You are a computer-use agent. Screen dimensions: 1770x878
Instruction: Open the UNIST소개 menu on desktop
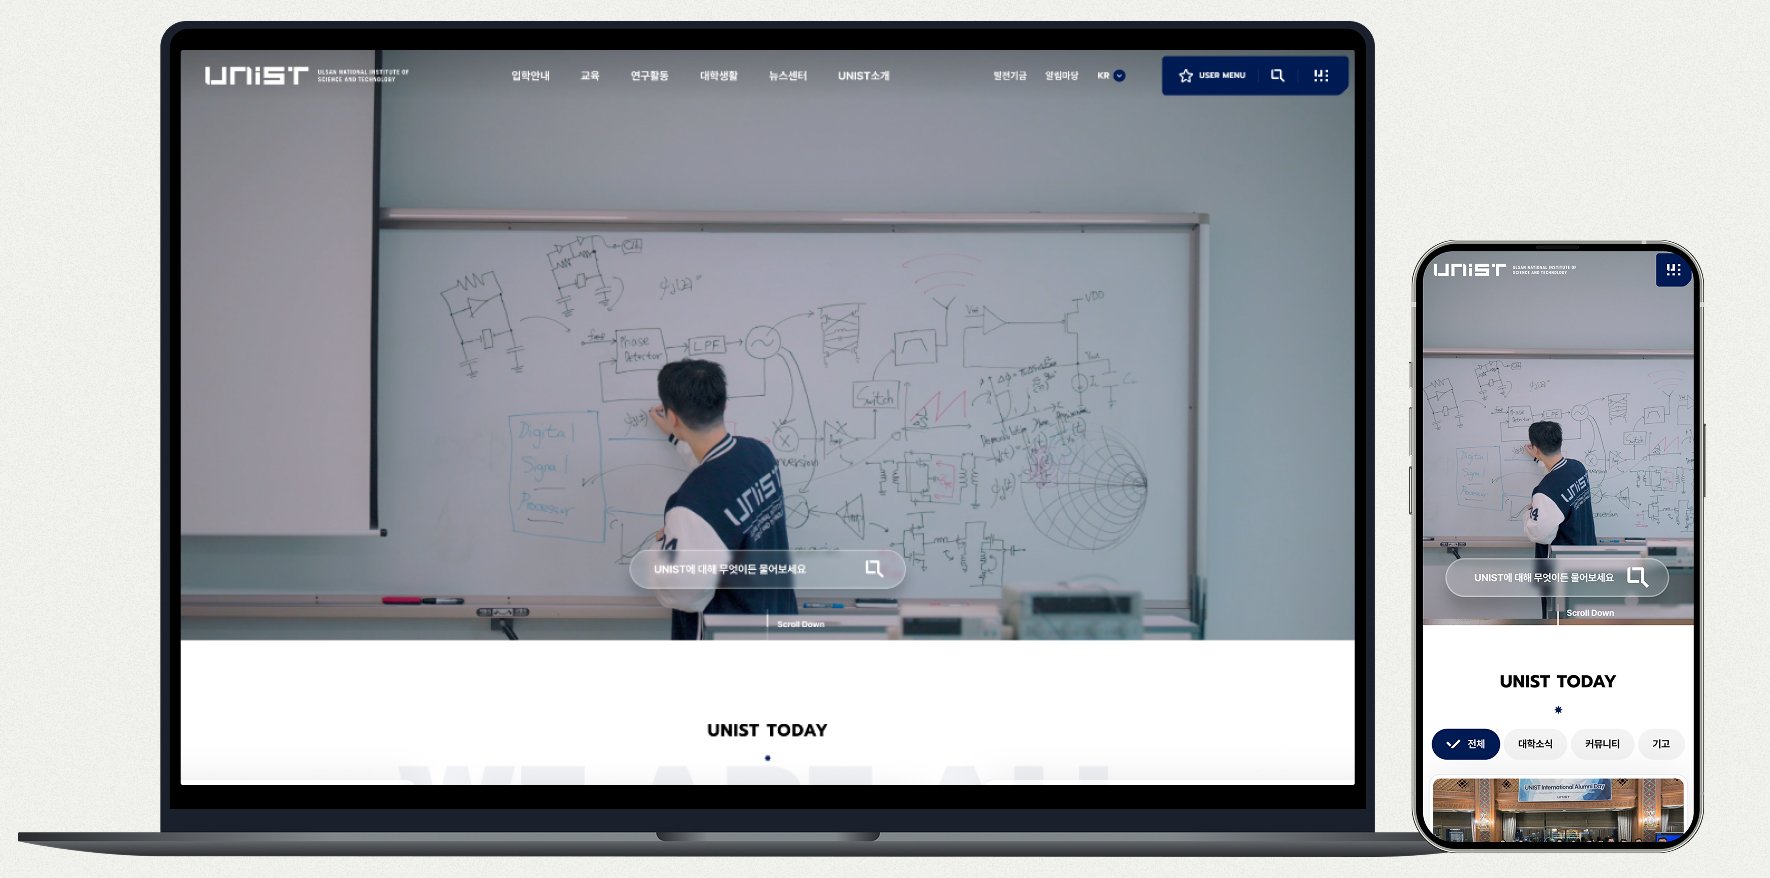pyautogui.click(x=864, y=76)
